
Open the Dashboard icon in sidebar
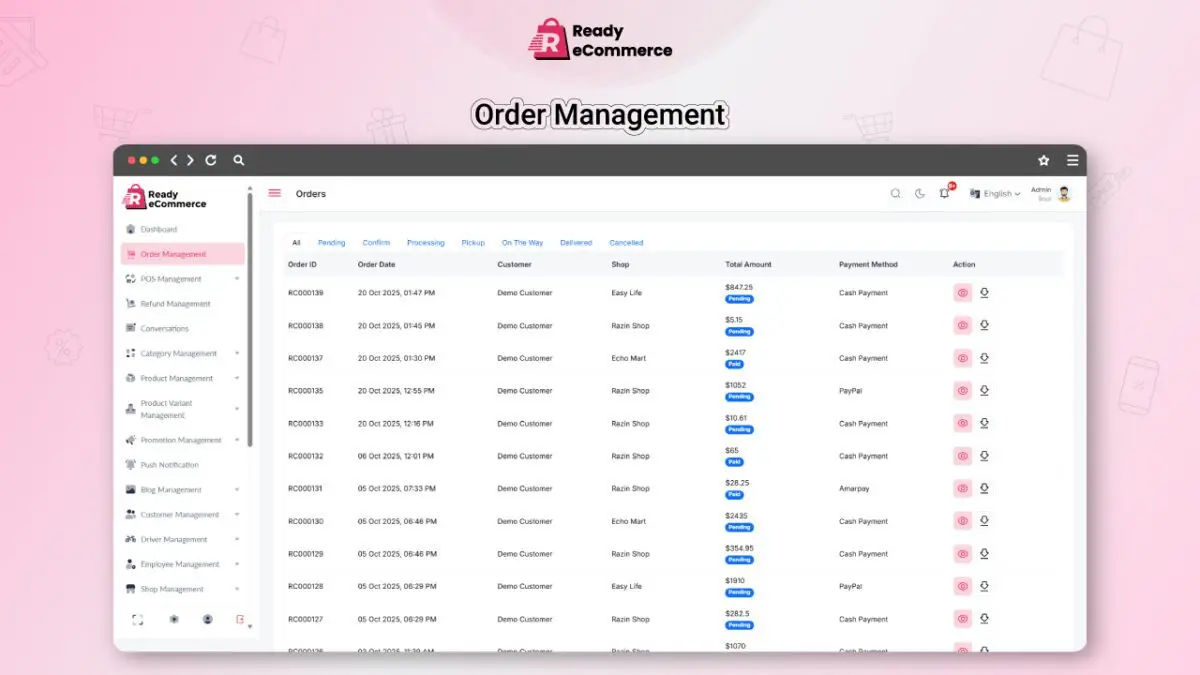(x=131, y=229)
